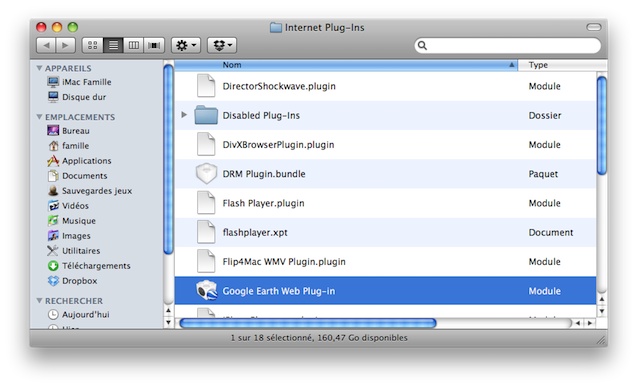
Task: Click the green zoom window button
Action: click(x=73, y=27)
